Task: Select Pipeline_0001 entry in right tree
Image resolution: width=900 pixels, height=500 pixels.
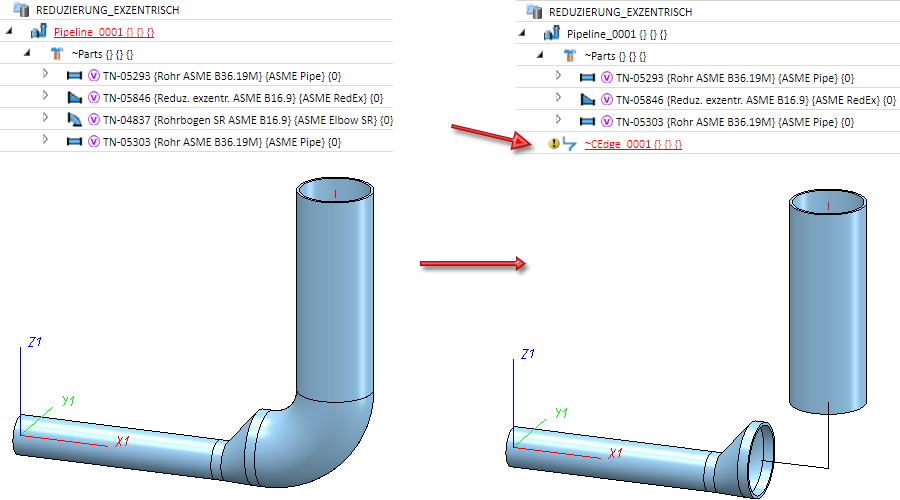Action: (x=617, y=34)
